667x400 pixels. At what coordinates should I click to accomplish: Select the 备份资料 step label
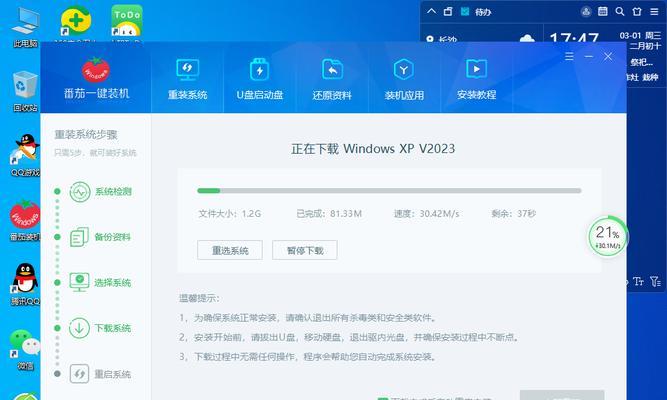[x=113, y=237]
